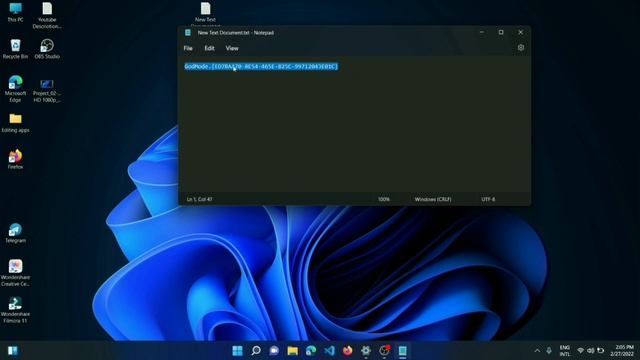The image size is (640, 360).
Task: Select Youtube Description desktop file
Action: (x=47, y=16)
